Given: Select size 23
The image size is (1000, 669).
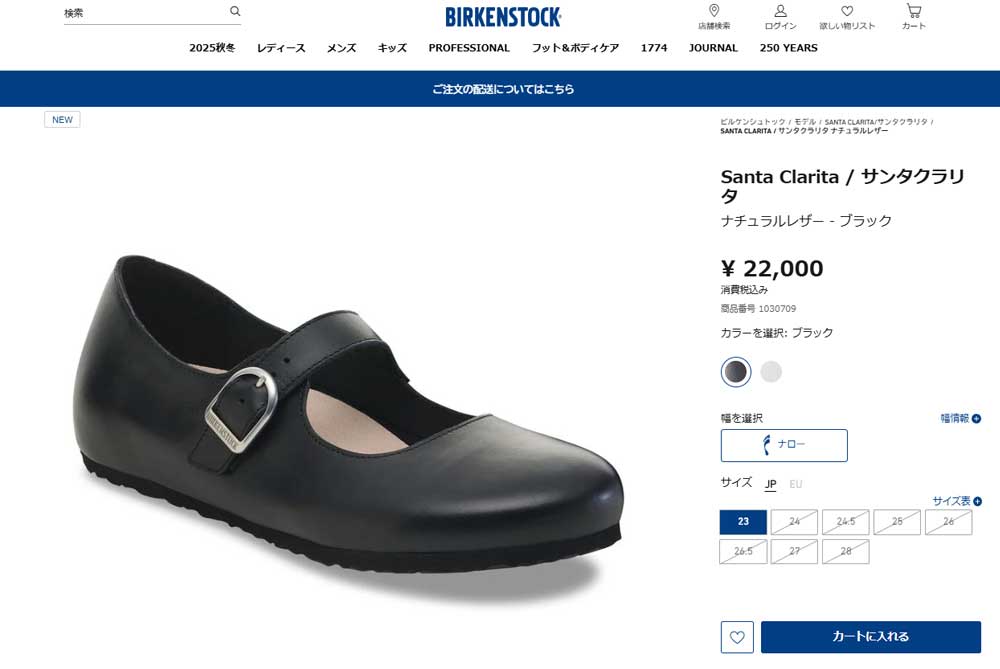Looking at the screenshot, I should coord(743,522).
